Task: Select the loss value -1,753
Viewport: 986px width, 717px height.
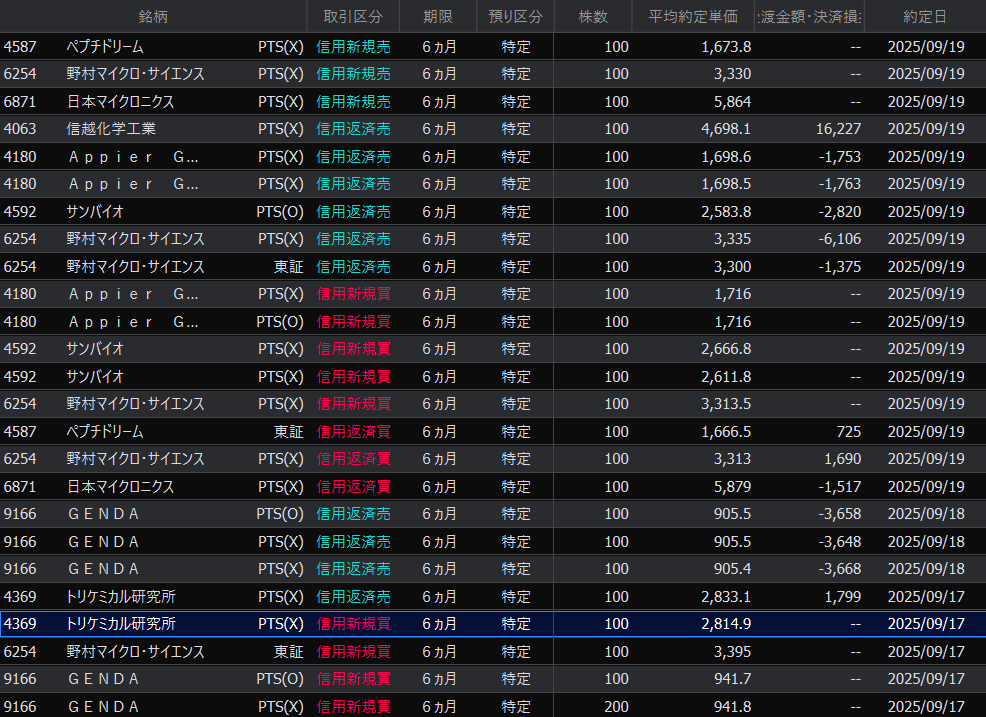Action: [839, 157]
